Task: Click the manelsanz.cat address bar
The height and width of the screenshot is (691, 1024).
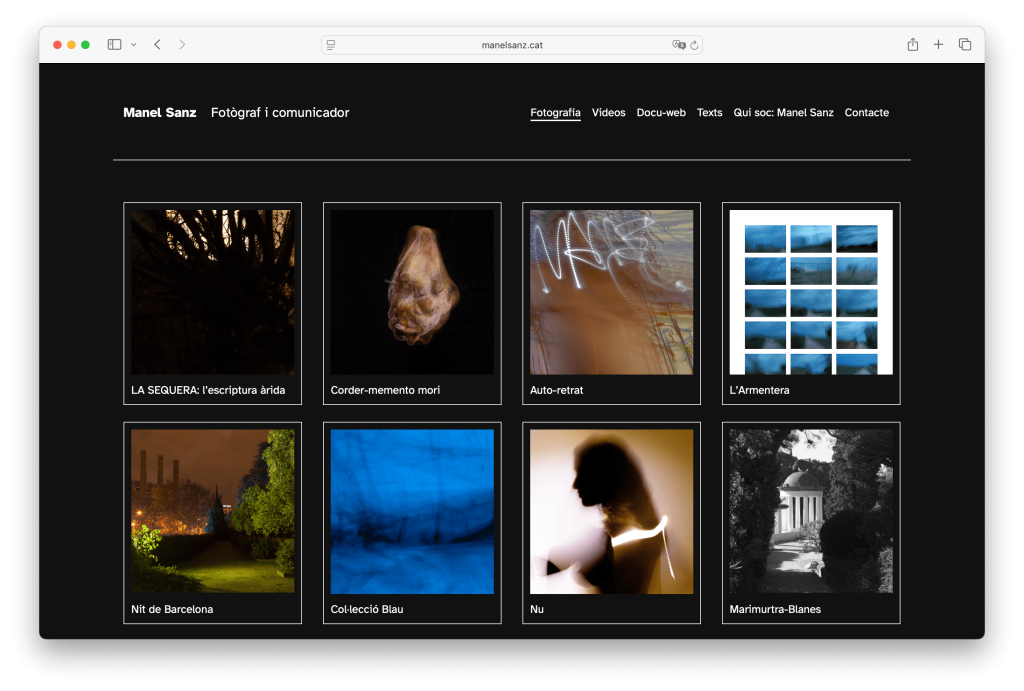Action: click(x=511, y=45)
